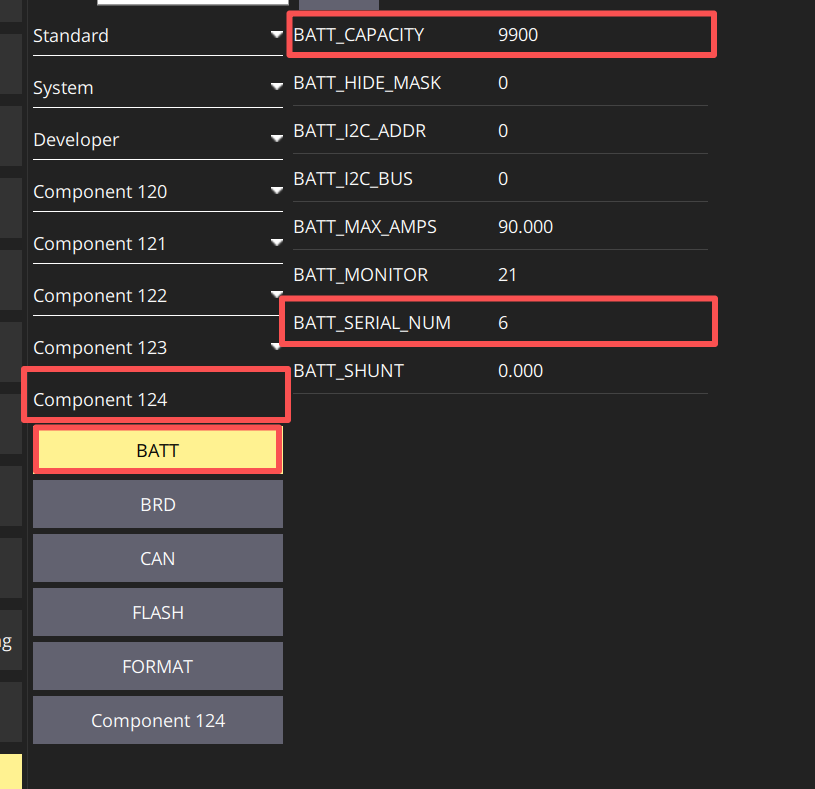This screenshot has height=789, width=815.
Task: Open the BRD parameter category
Action: (x=157, y=504)
